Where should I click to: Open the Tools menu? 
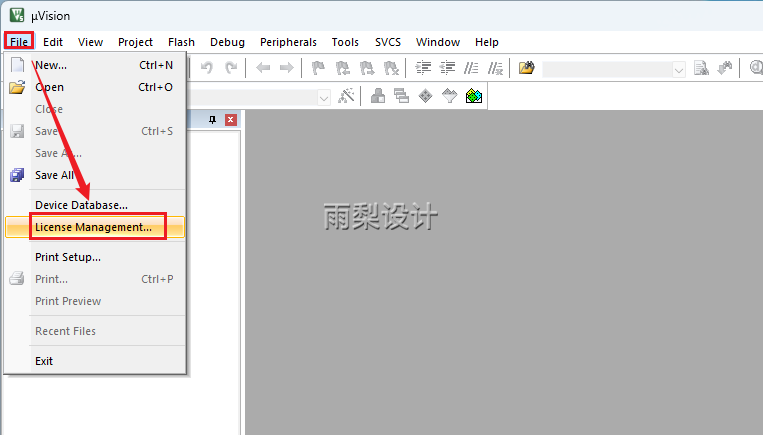point(345,42)
